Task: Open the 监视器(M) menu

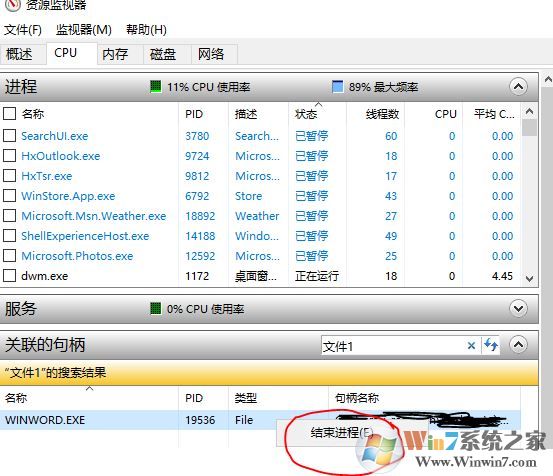Action: [x=84, y=30]
